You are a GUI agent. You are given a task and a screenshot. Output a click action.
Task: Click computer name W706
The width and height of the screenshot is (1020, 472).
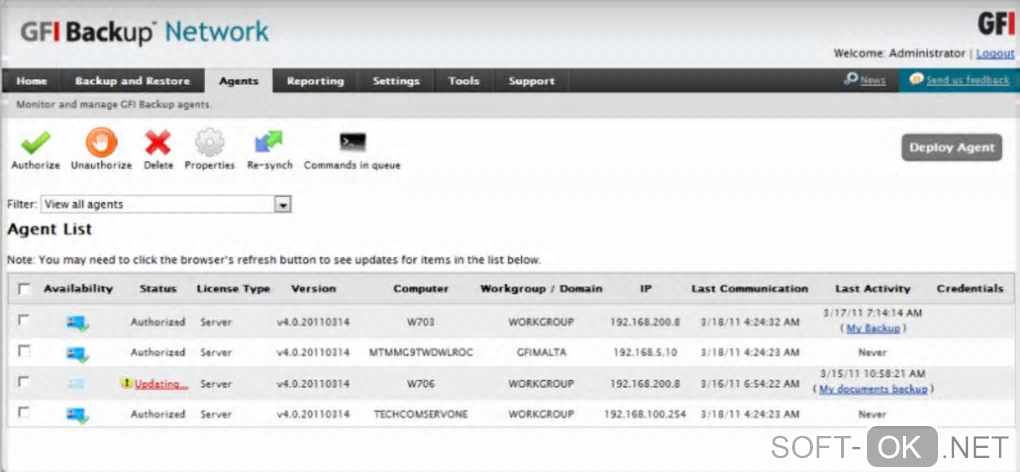pyautogui.click(x=421, y=384)
